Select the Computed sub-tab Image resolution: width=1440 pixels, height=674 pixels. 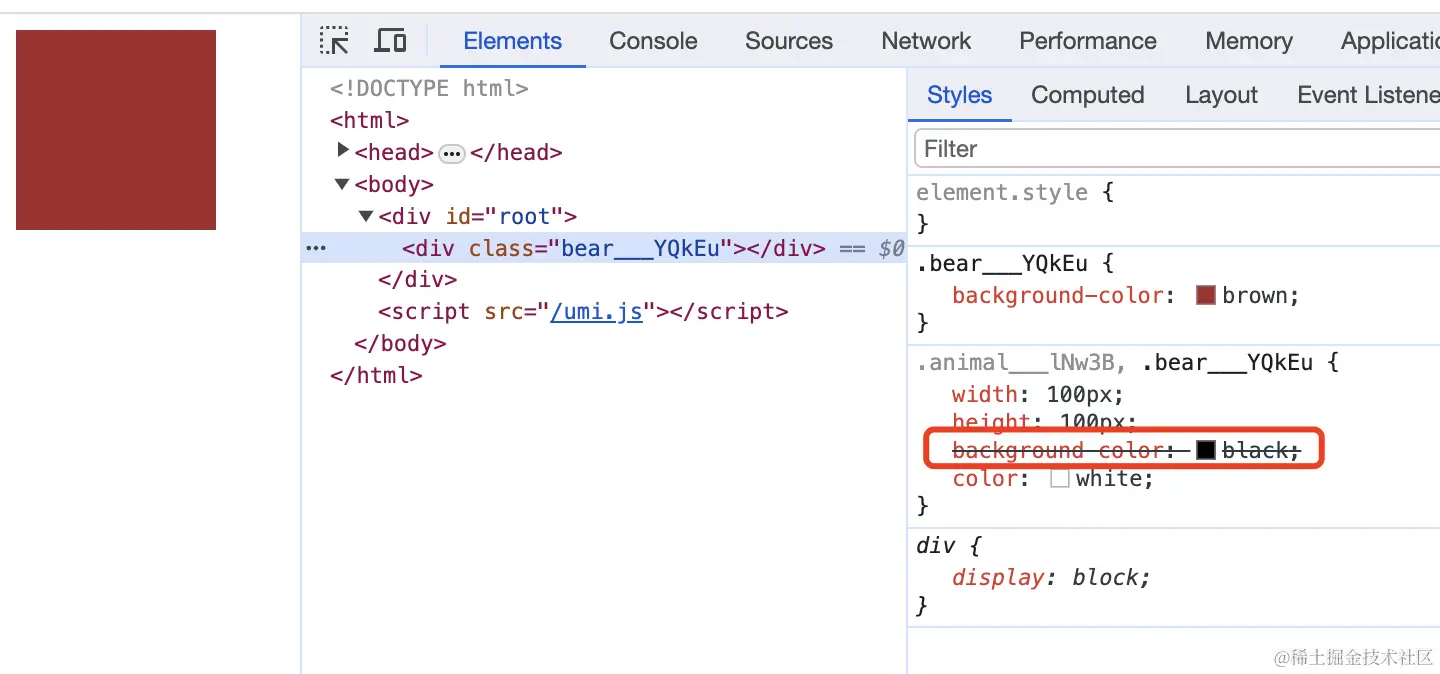point(1088,95)
